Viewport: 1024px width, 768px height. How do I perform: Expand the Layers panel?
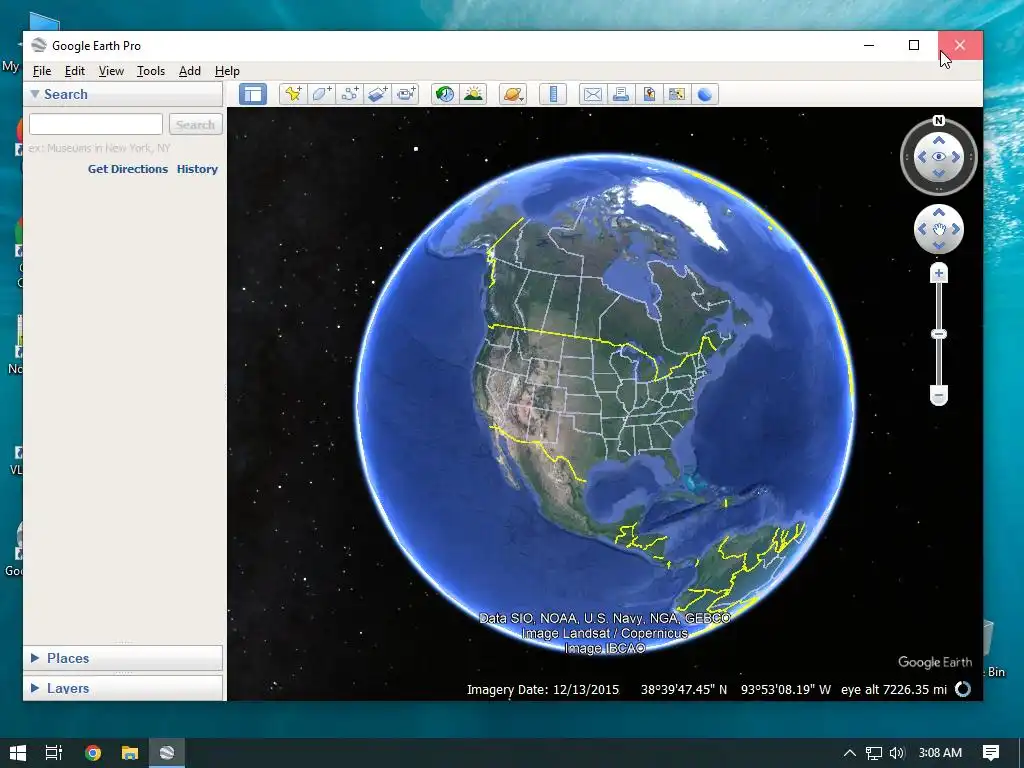[35, 688]
